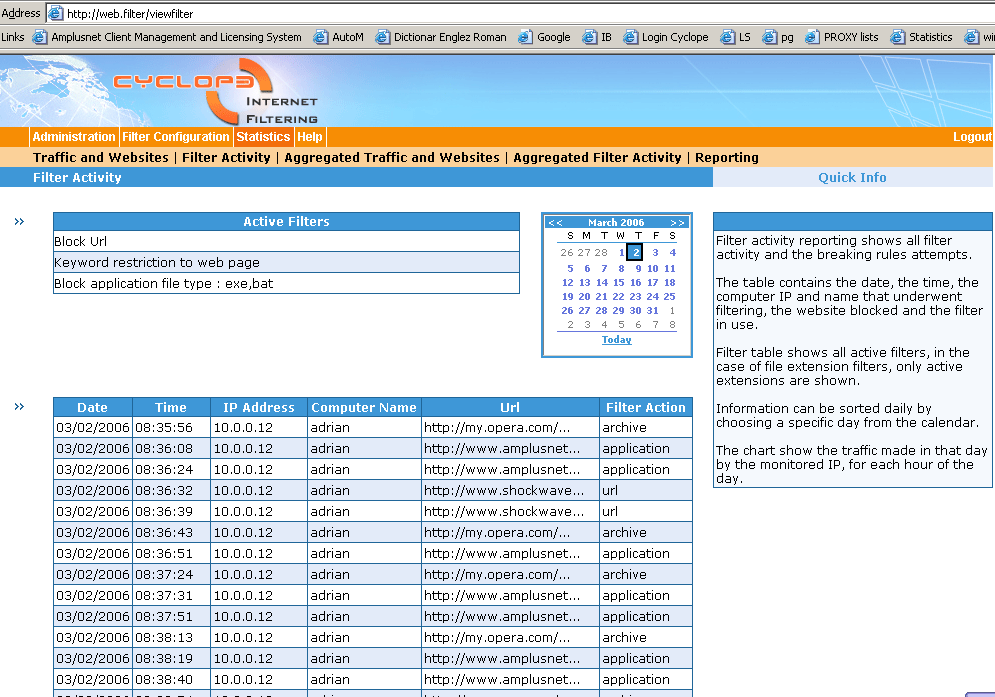Click the Url column header
The height and width of the screenshot is (697, 995).
[x=510, y=408]
